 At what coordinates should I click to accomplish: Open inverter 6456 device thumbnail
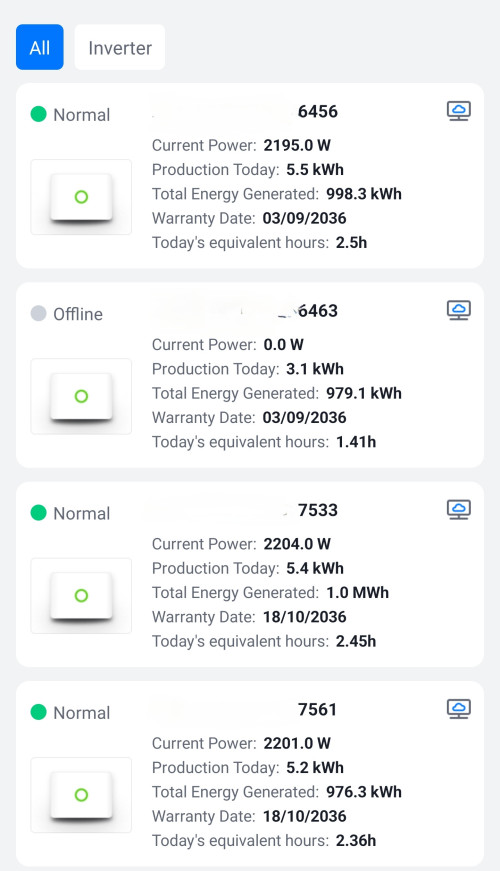(x=81, y=197)
